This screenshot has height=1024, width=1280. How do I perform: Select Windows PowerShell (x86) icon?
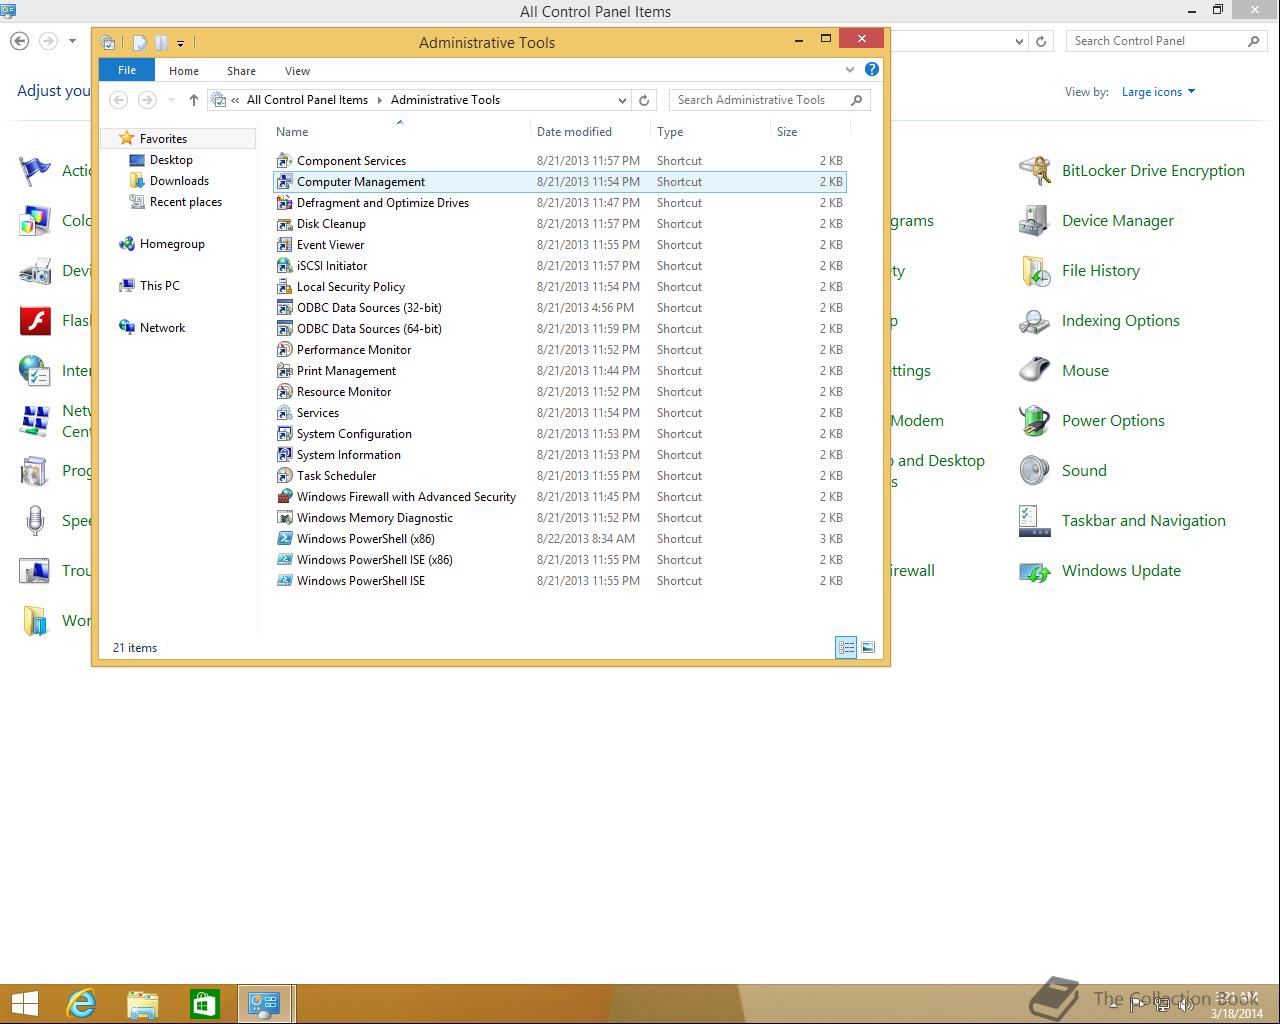click(x=285, y=538)
